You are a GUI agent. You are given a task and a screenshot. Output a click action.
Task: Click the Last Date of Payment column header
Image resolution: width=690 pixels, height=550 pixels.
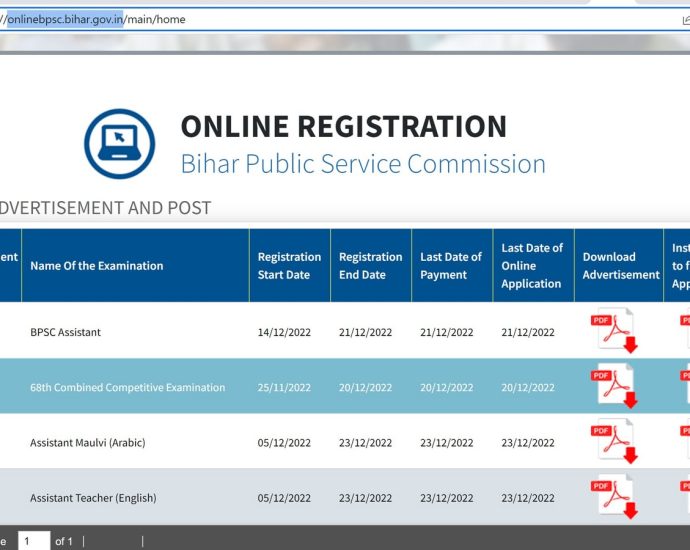coord(451,266)
